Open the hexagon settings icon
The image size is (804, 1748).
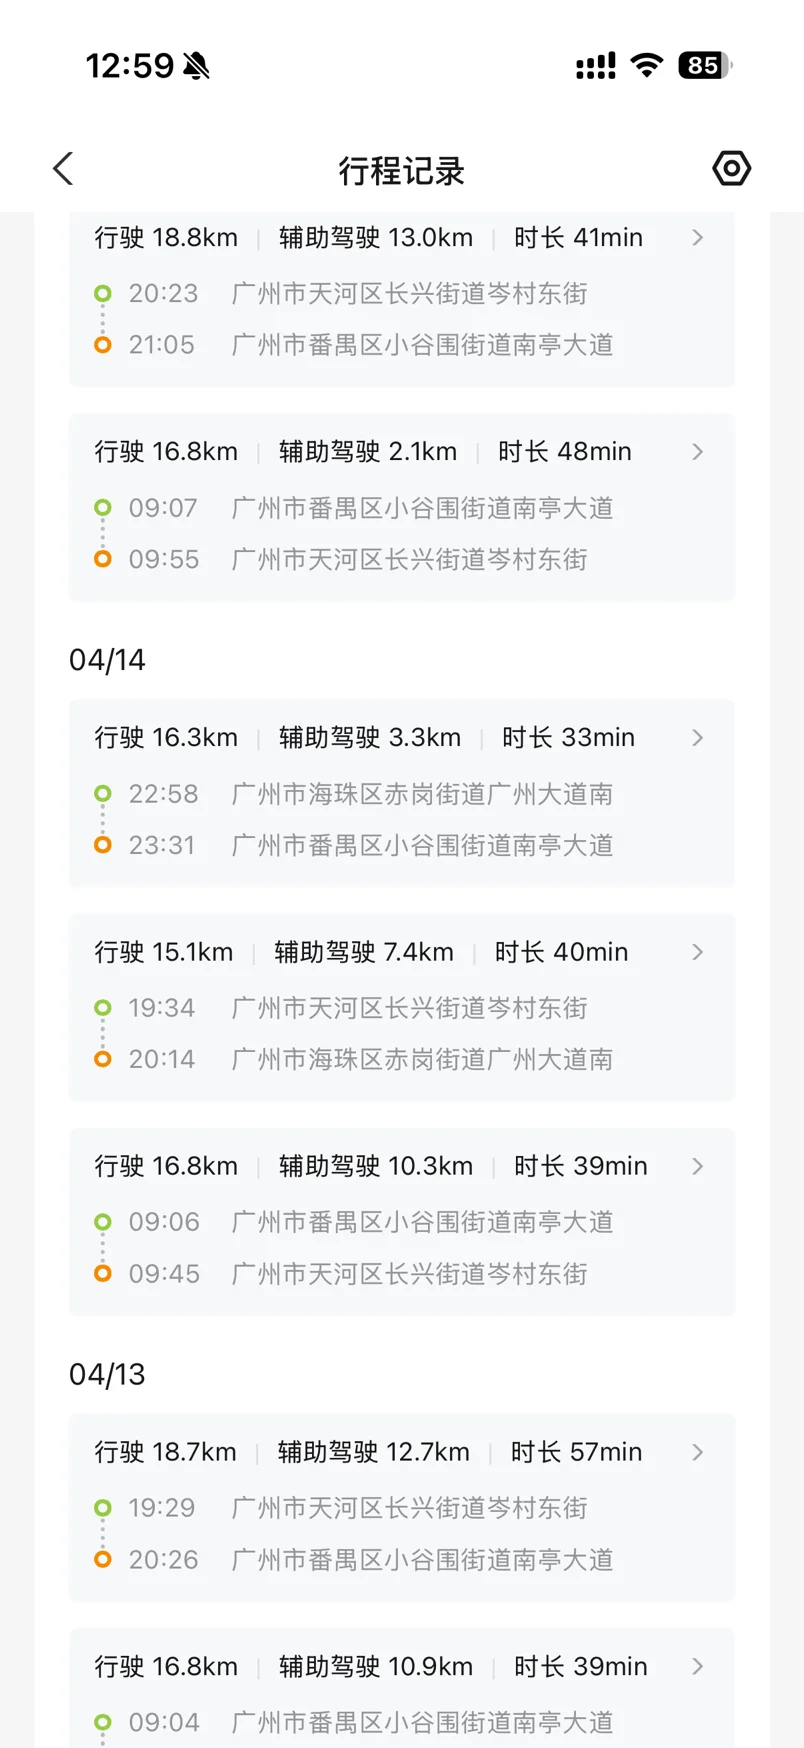tap(731, 168)
